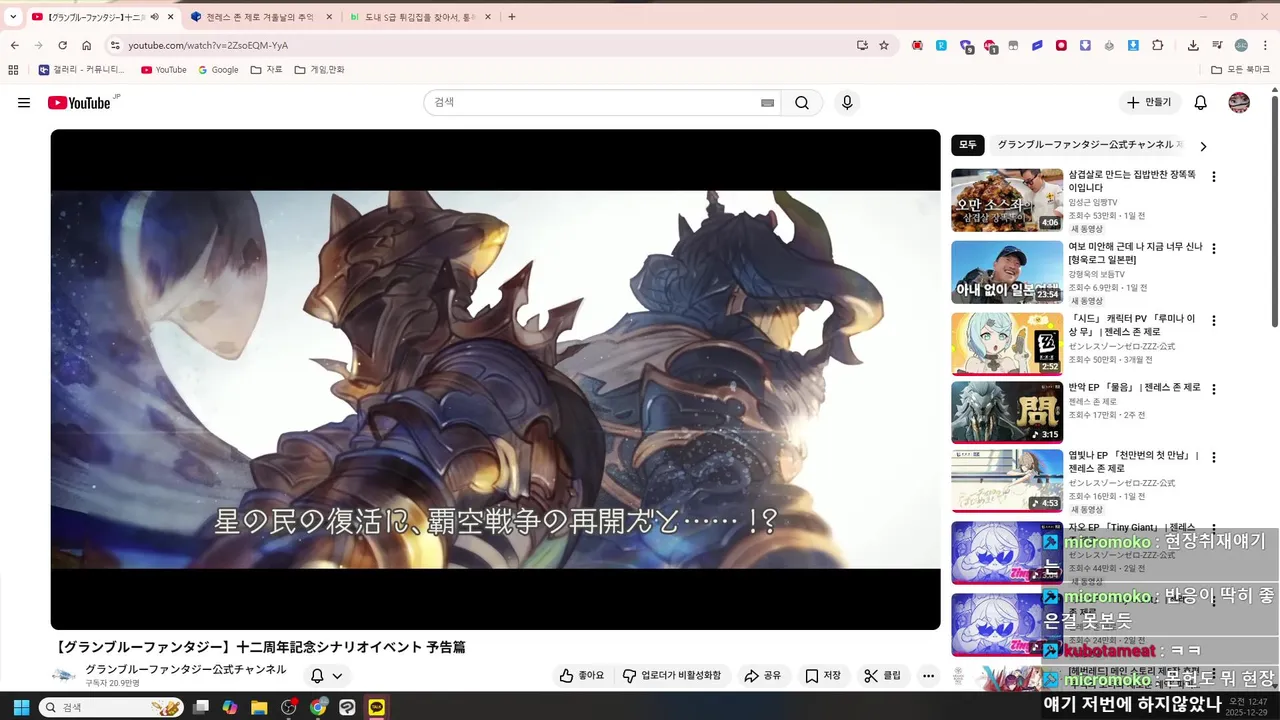Open Chrome downloads tray icon

1193,45
